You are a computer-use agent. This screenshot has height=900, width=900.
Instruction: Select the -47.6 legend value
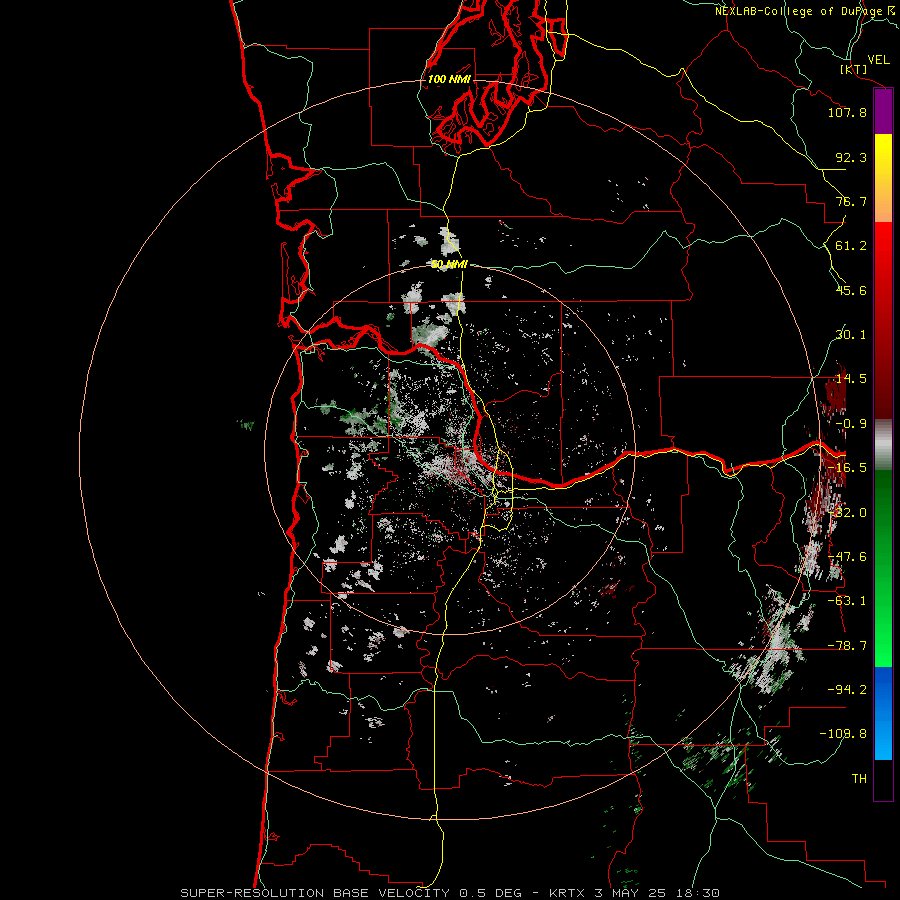tap(847, 557)
